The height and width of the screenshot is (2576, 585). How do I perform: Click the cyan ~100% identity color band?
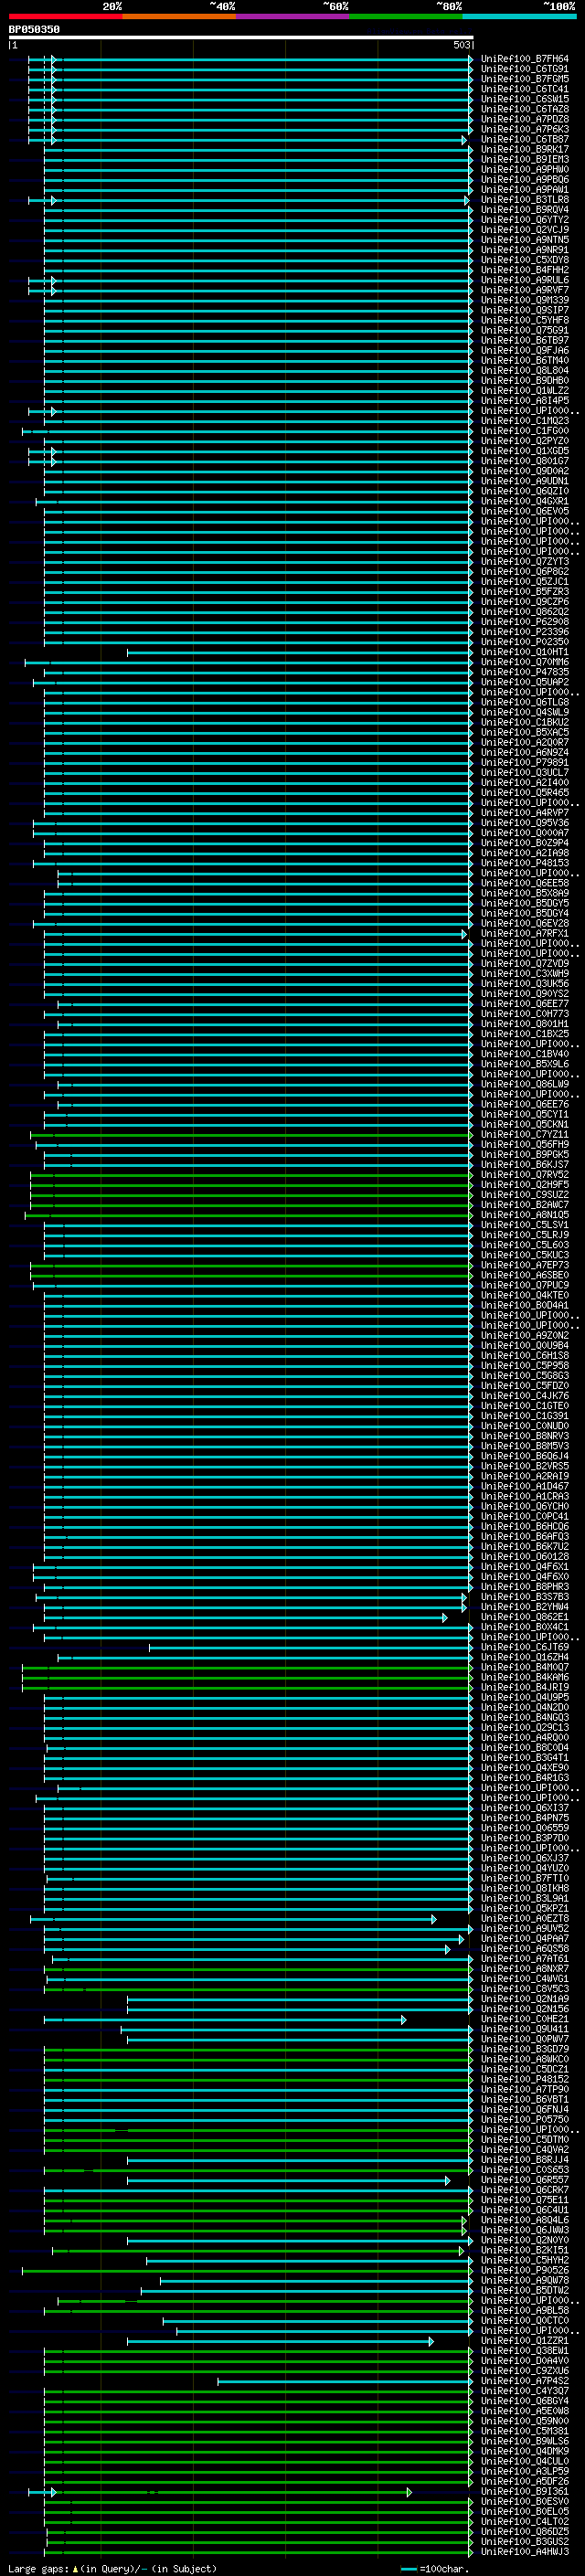pos(518,16)
